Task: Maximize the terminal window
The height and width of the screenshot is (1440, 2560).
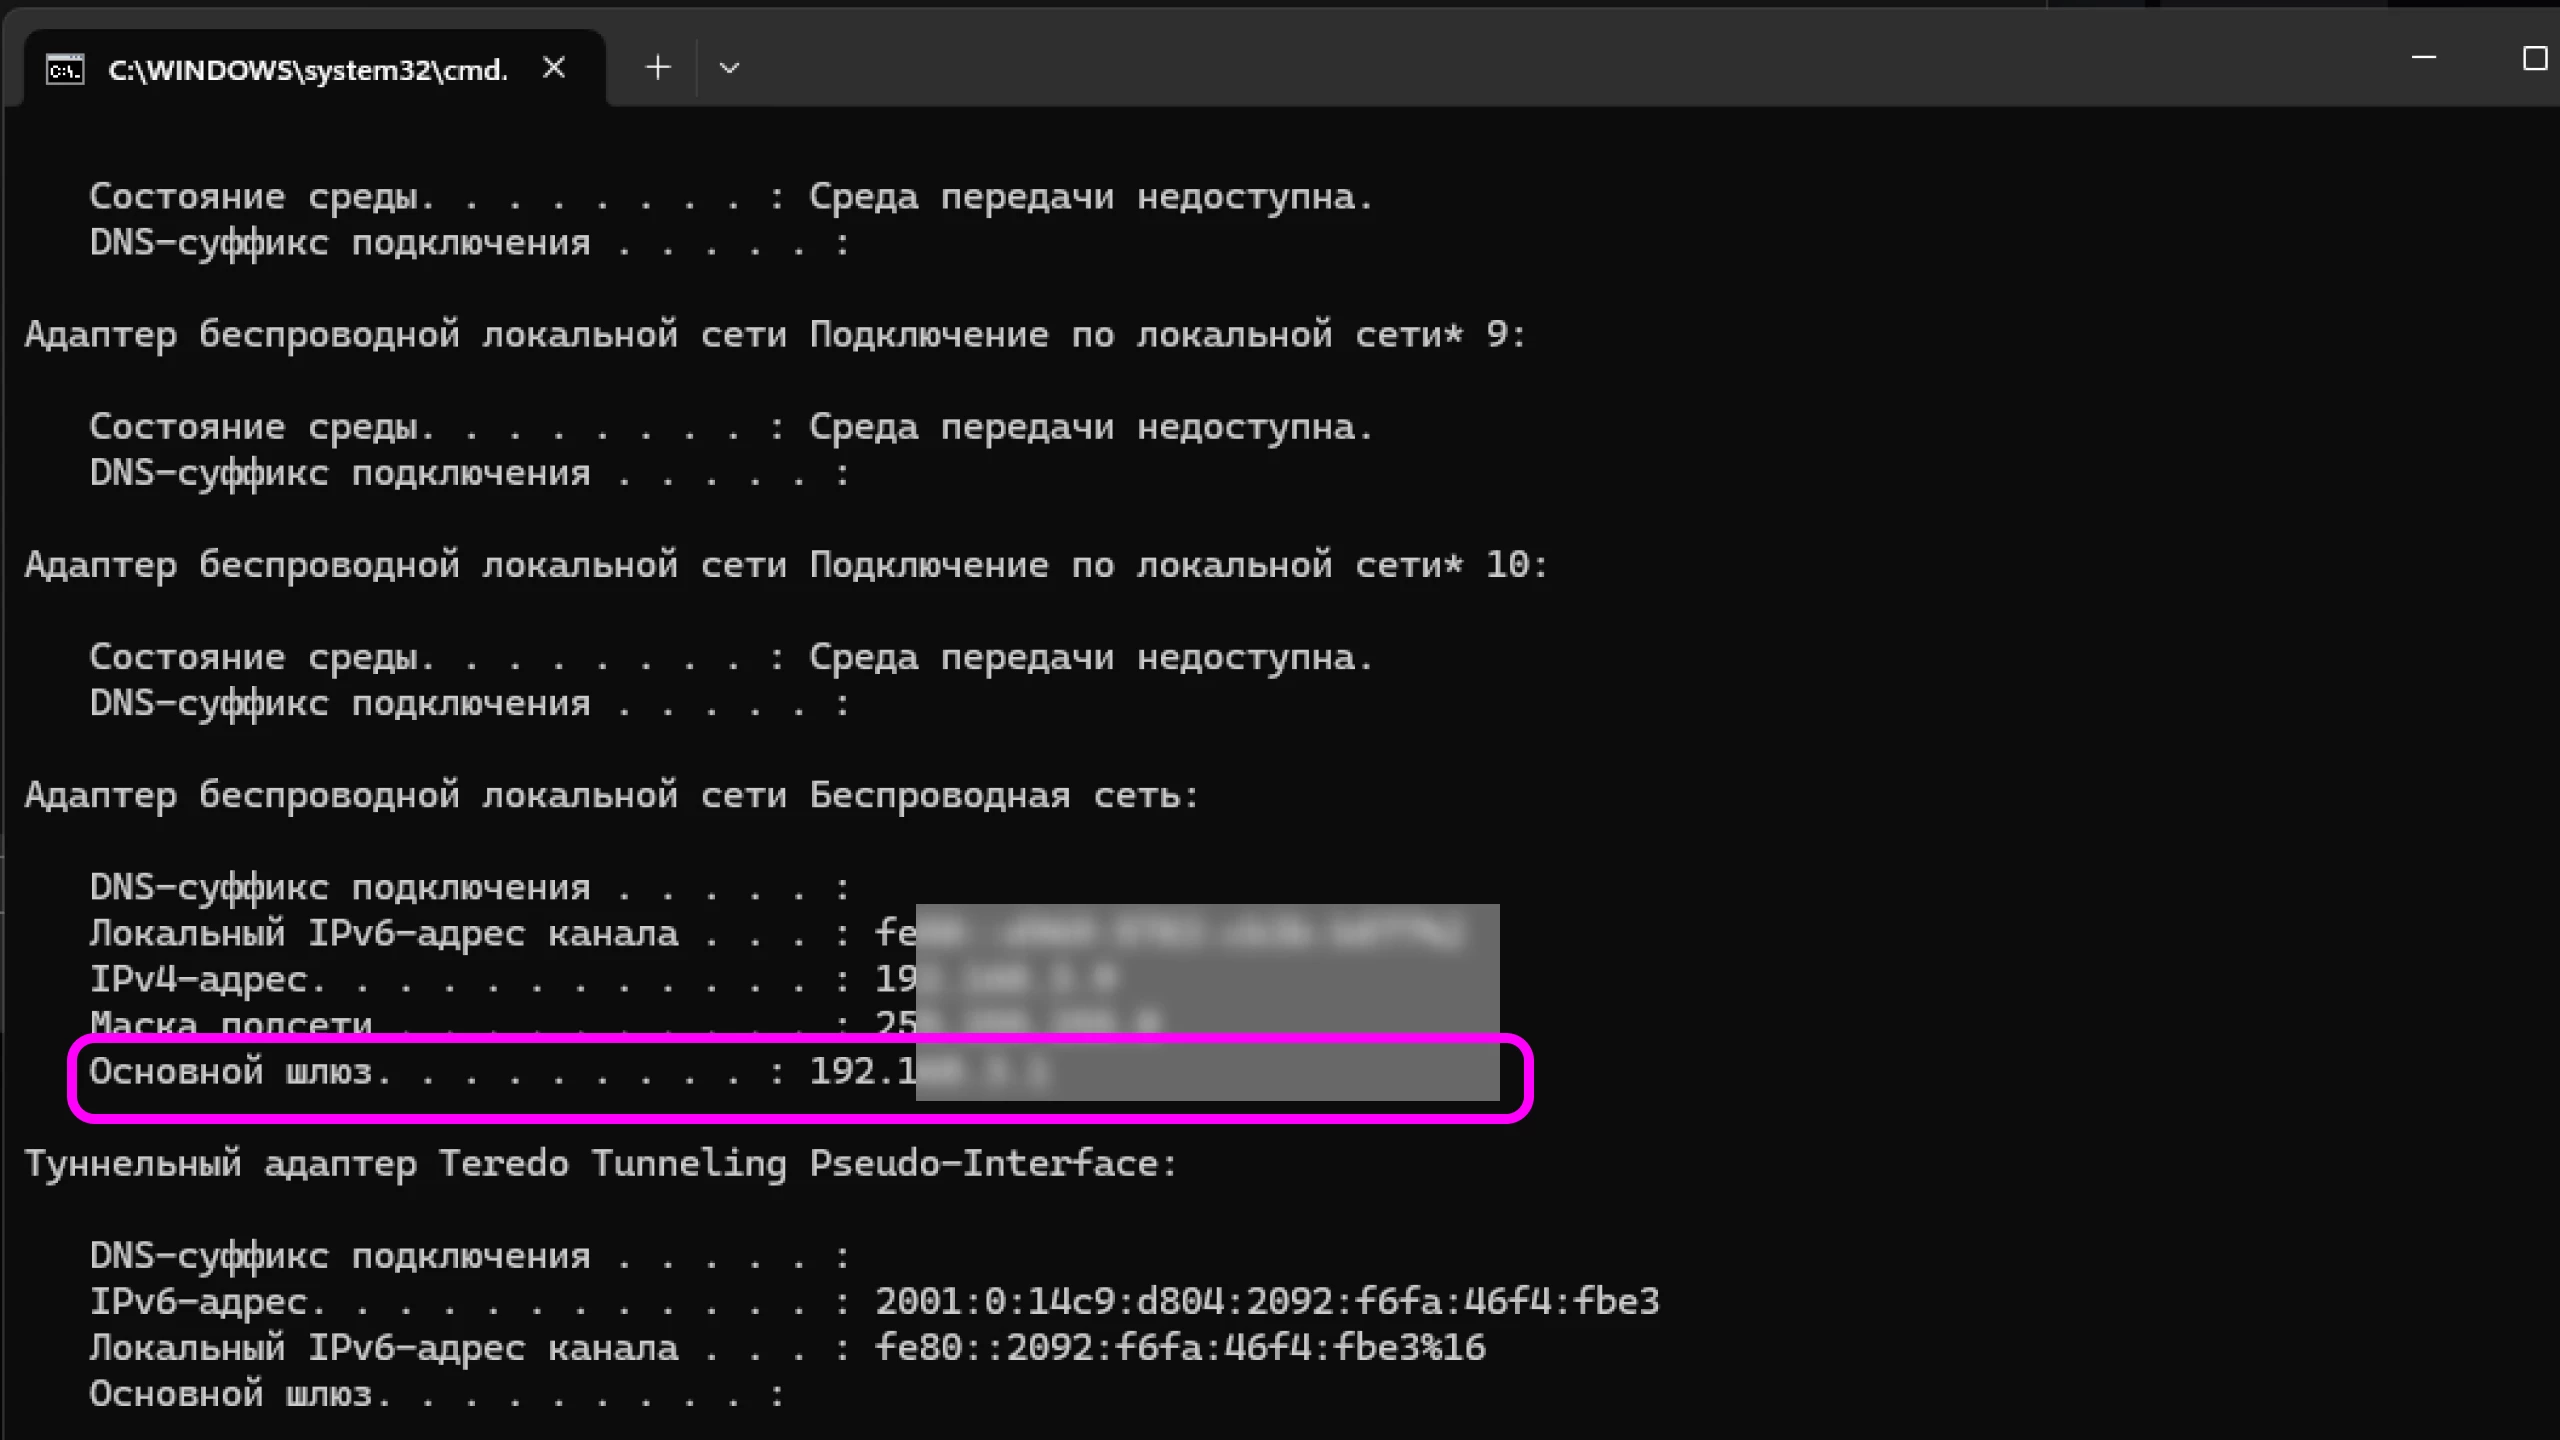Action: [x=2534, y=58]
